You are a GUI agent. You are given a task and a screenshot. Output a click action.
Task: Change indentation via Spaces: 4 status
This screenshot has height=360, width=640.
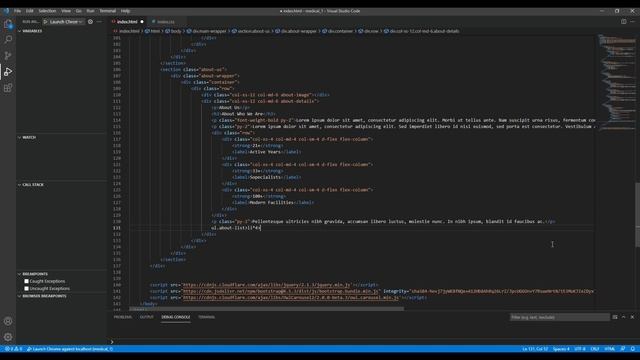(x=561, y=349)
